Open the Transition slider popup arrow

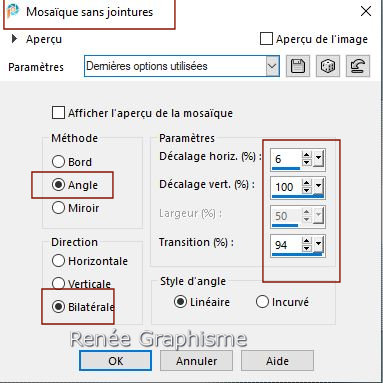tap(318, 245)
